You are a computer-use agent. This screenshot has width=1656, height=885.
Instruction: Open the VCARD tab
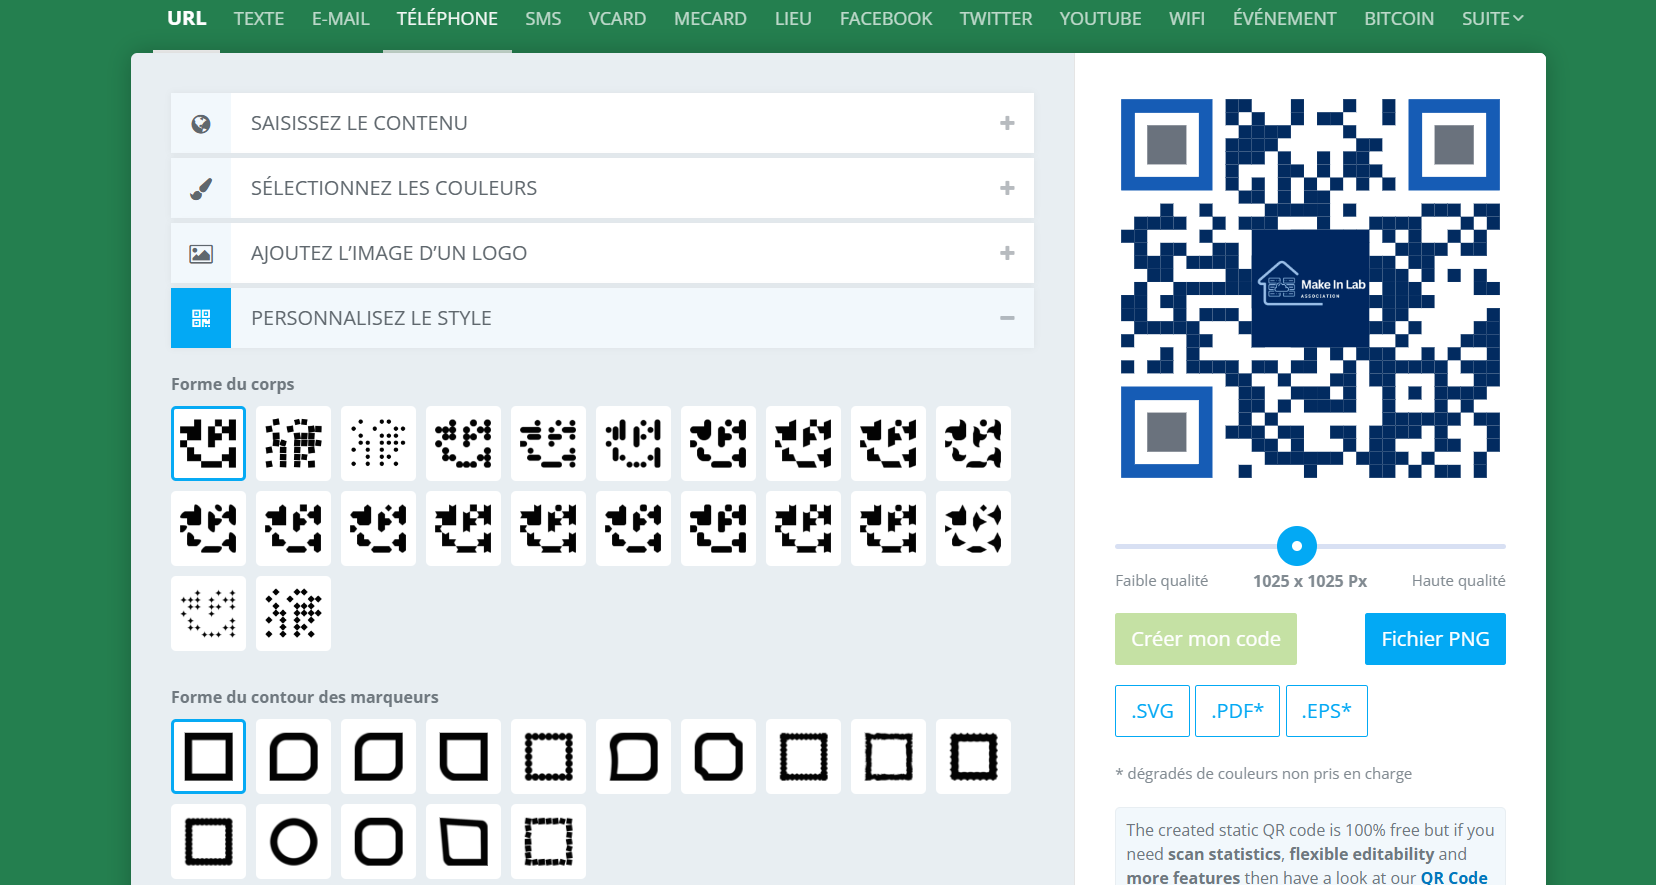point(617,19)
